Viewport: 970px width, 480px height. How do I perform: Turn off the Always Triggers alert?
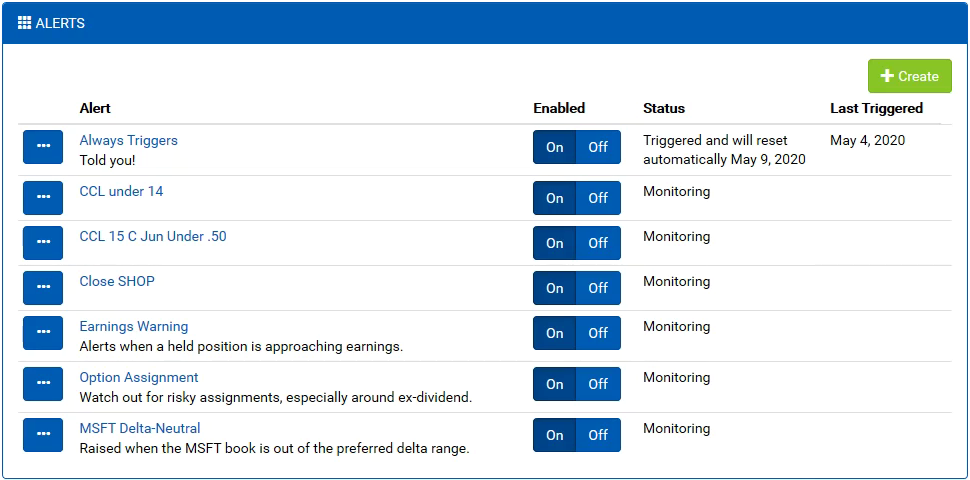598,147
